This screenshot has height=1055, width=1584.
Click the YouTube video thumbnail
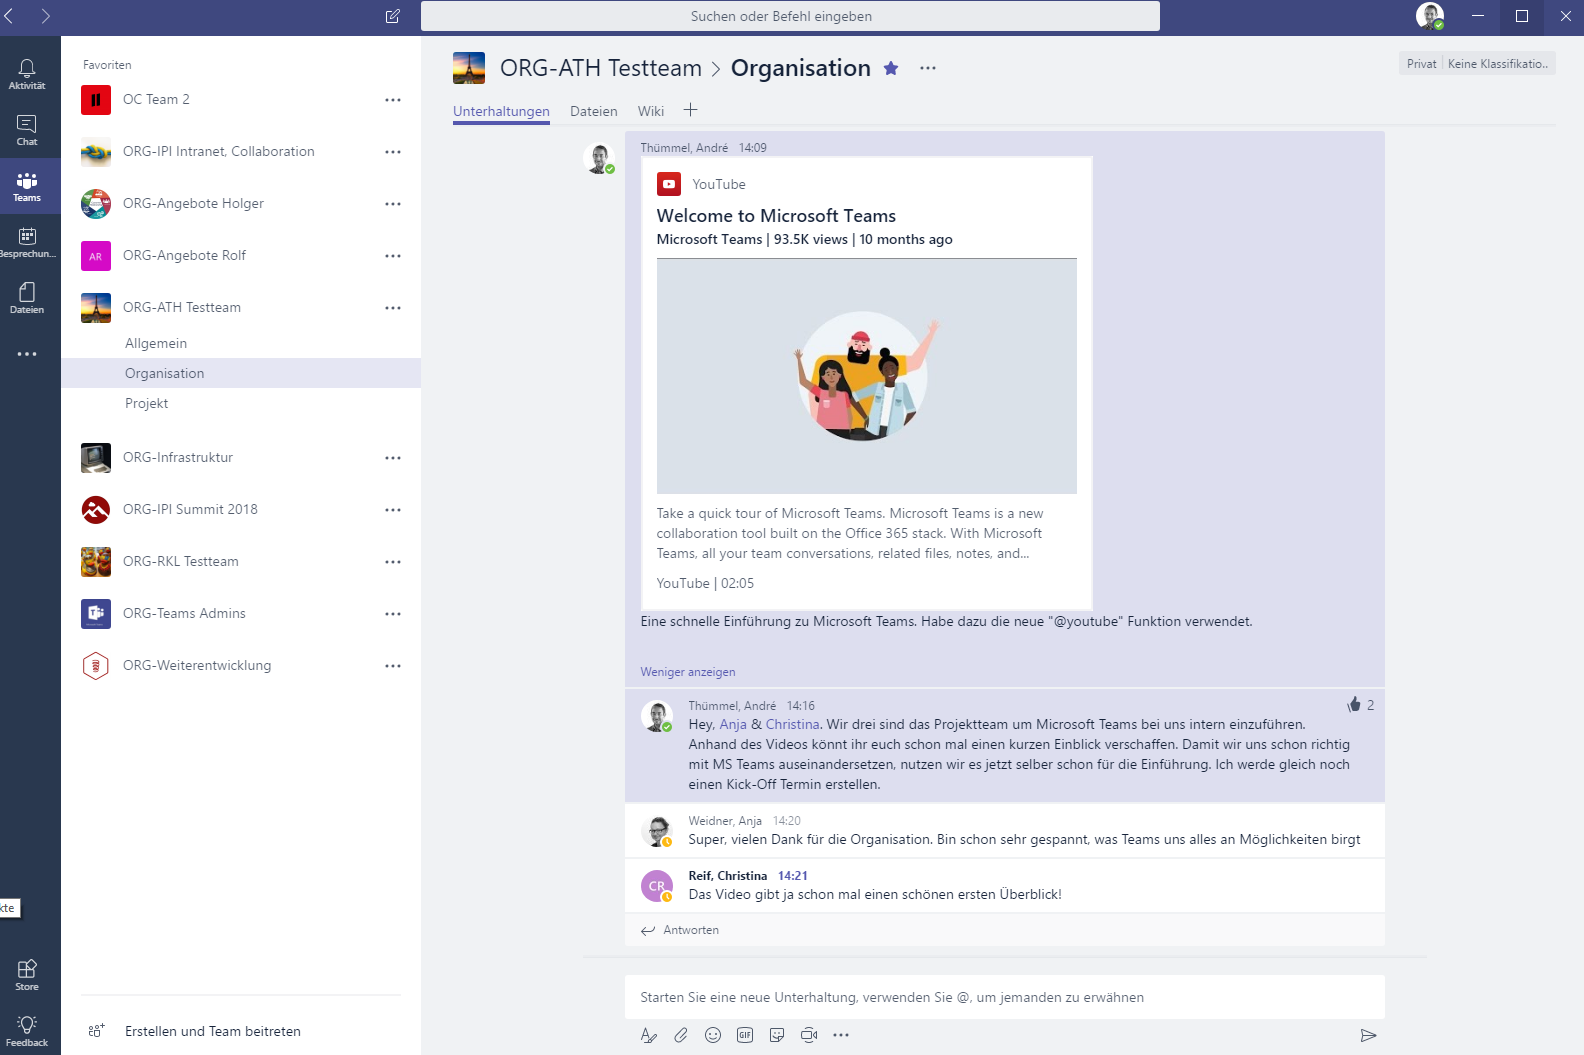867,376
